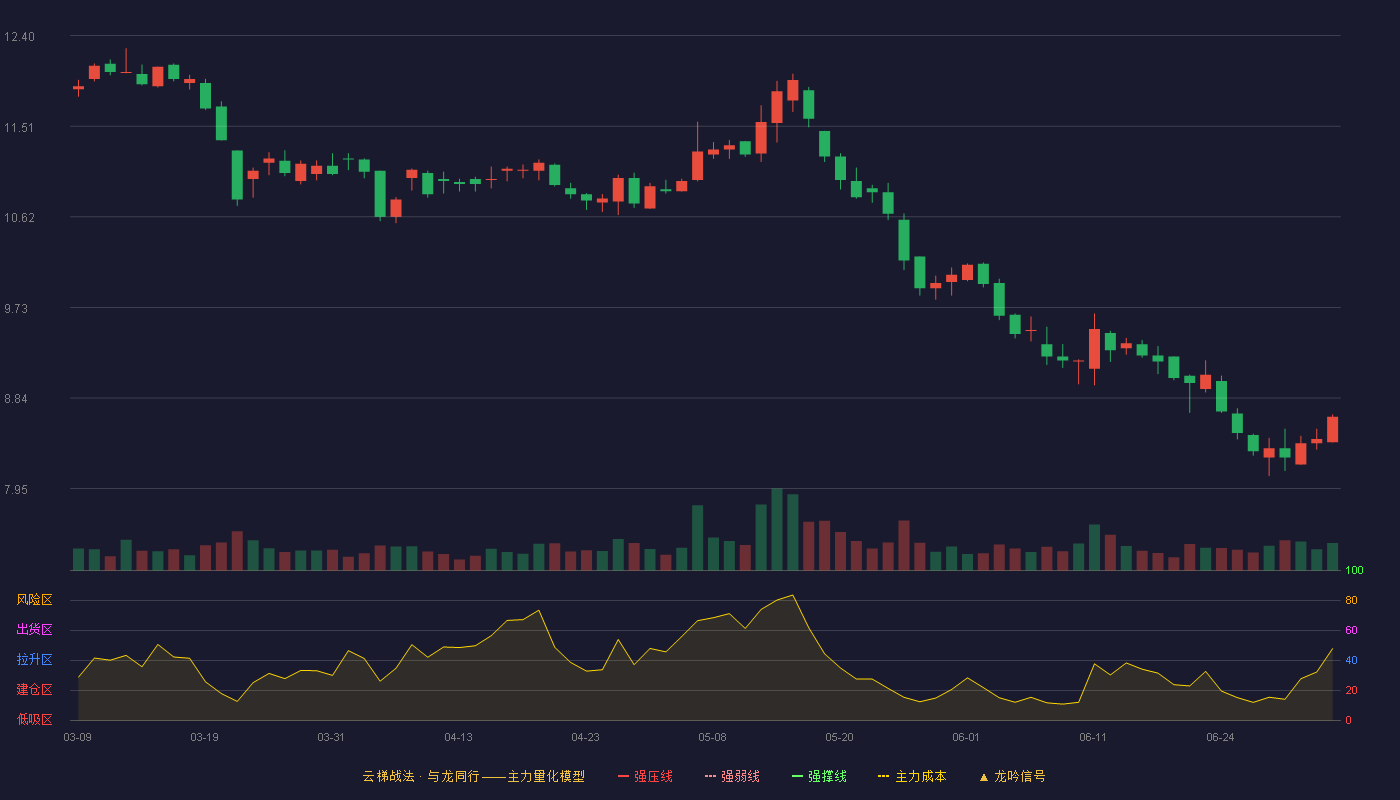This screenshot has height=800, width=1400.
Task: Click the tallest green volume bar
Action: [777, 529]
